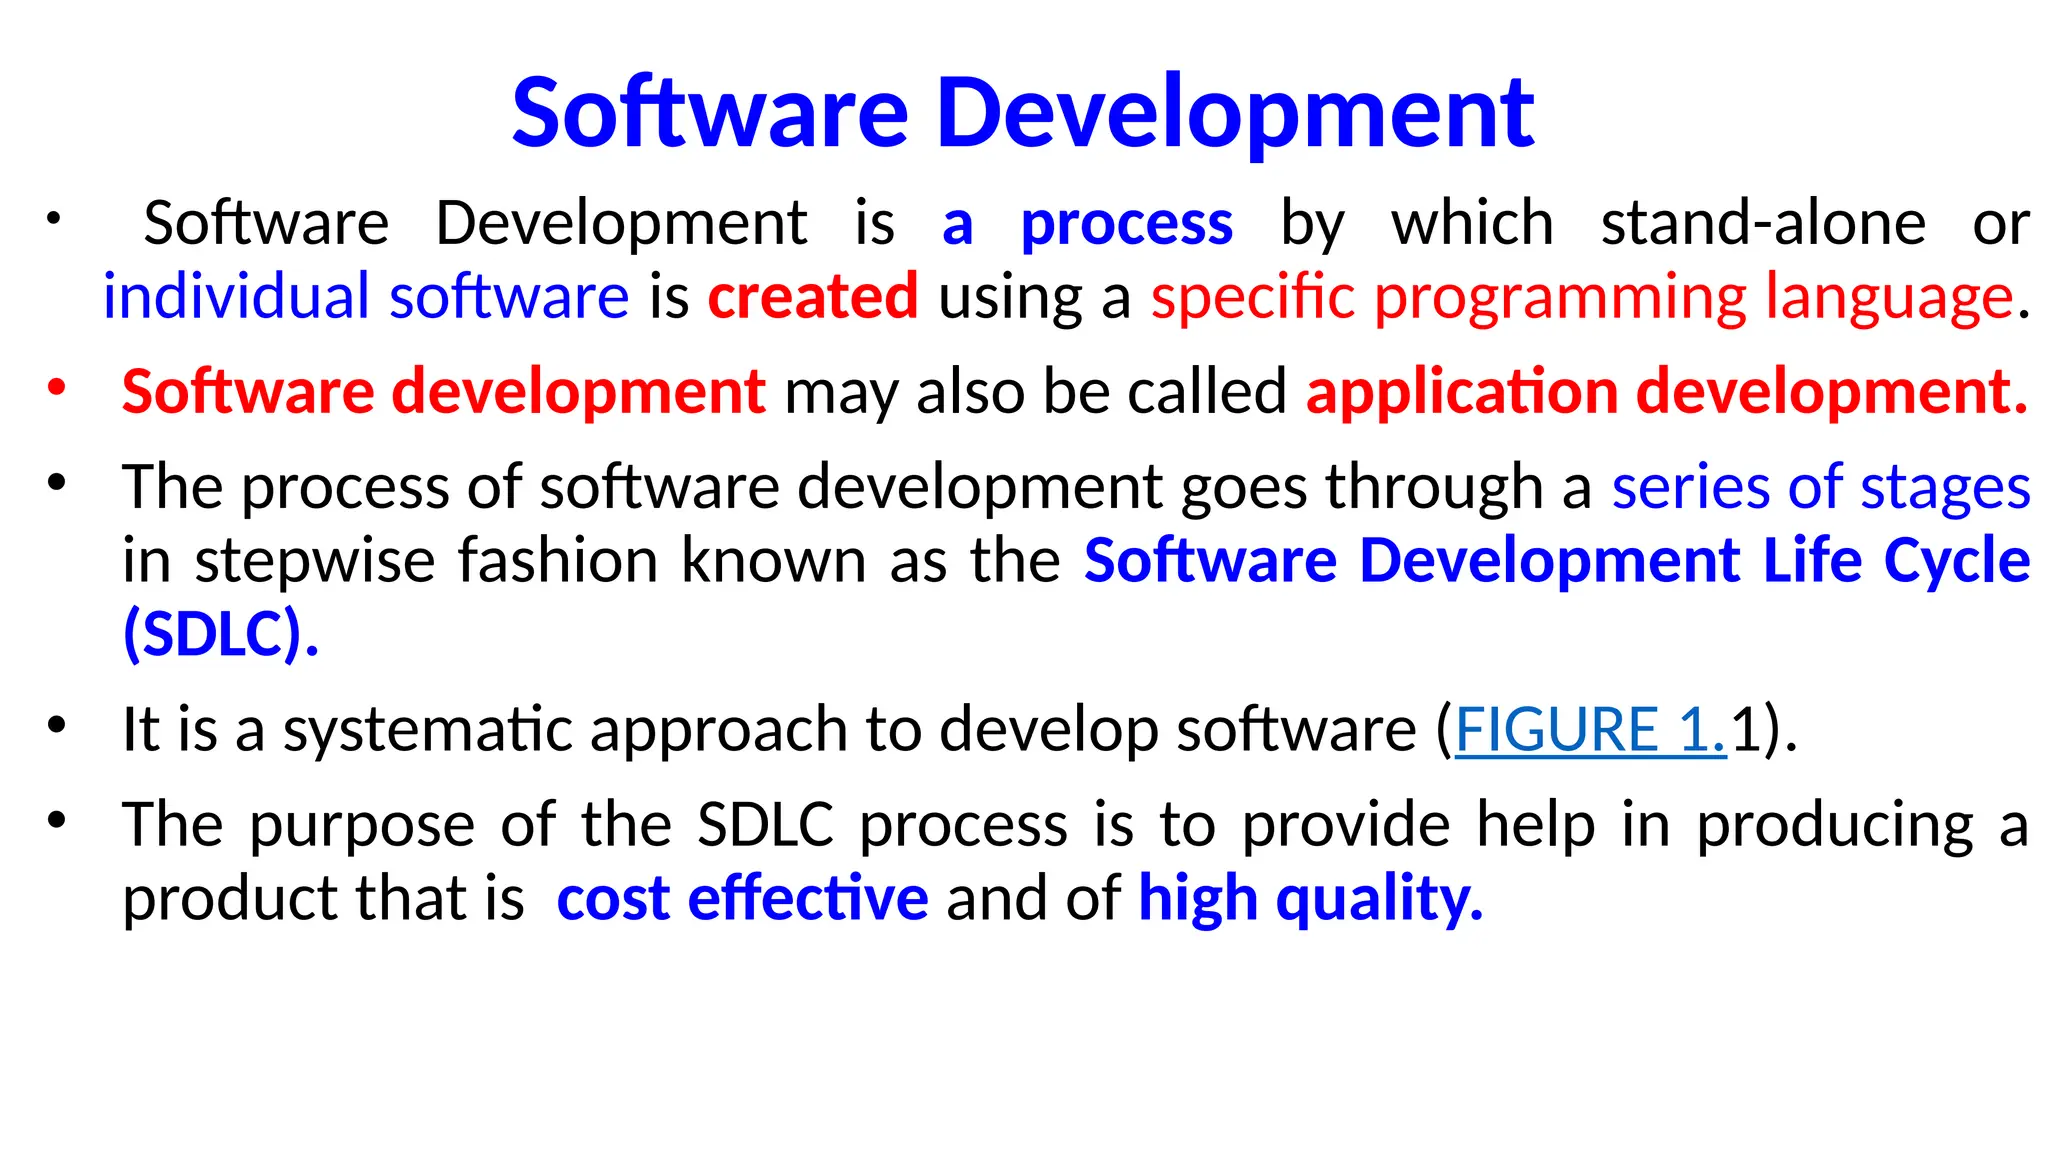Click the red 'Software development' bold phrase

pyautogui.click(x=443, y=391)
